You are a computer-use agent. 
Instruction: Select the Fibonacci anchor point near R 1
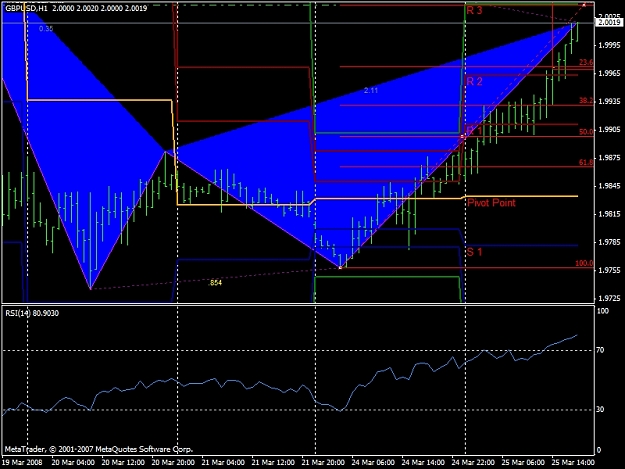point(463,137)
